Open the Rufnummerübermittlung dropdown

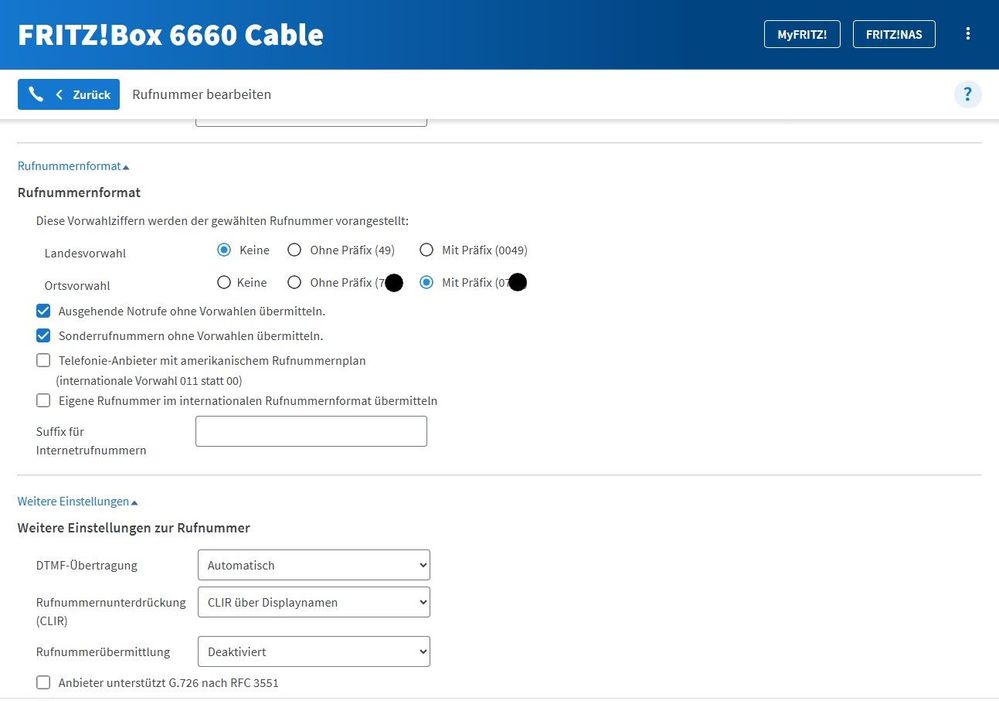coord(314,652)
